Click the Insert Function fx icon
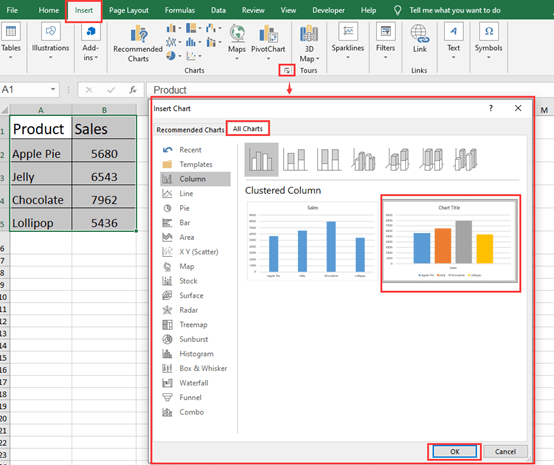 (132, 90)
